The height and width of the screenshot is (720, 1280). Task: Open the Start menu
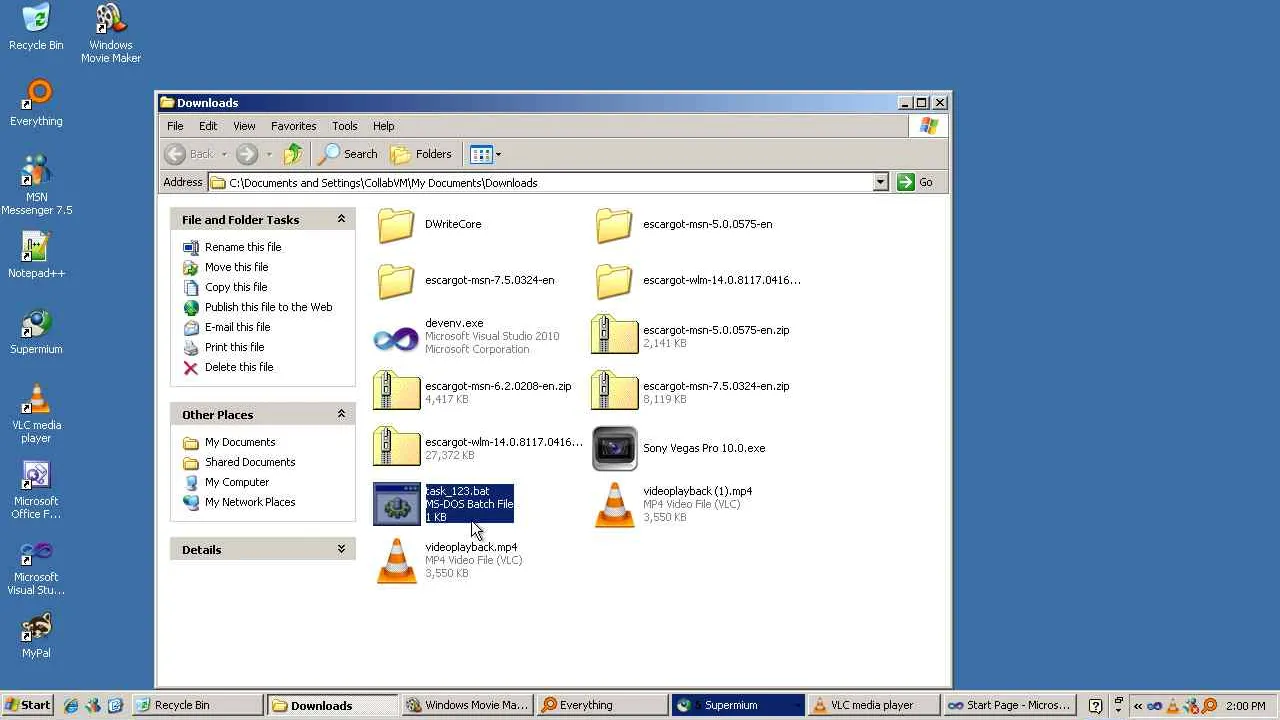coord(28,705)
